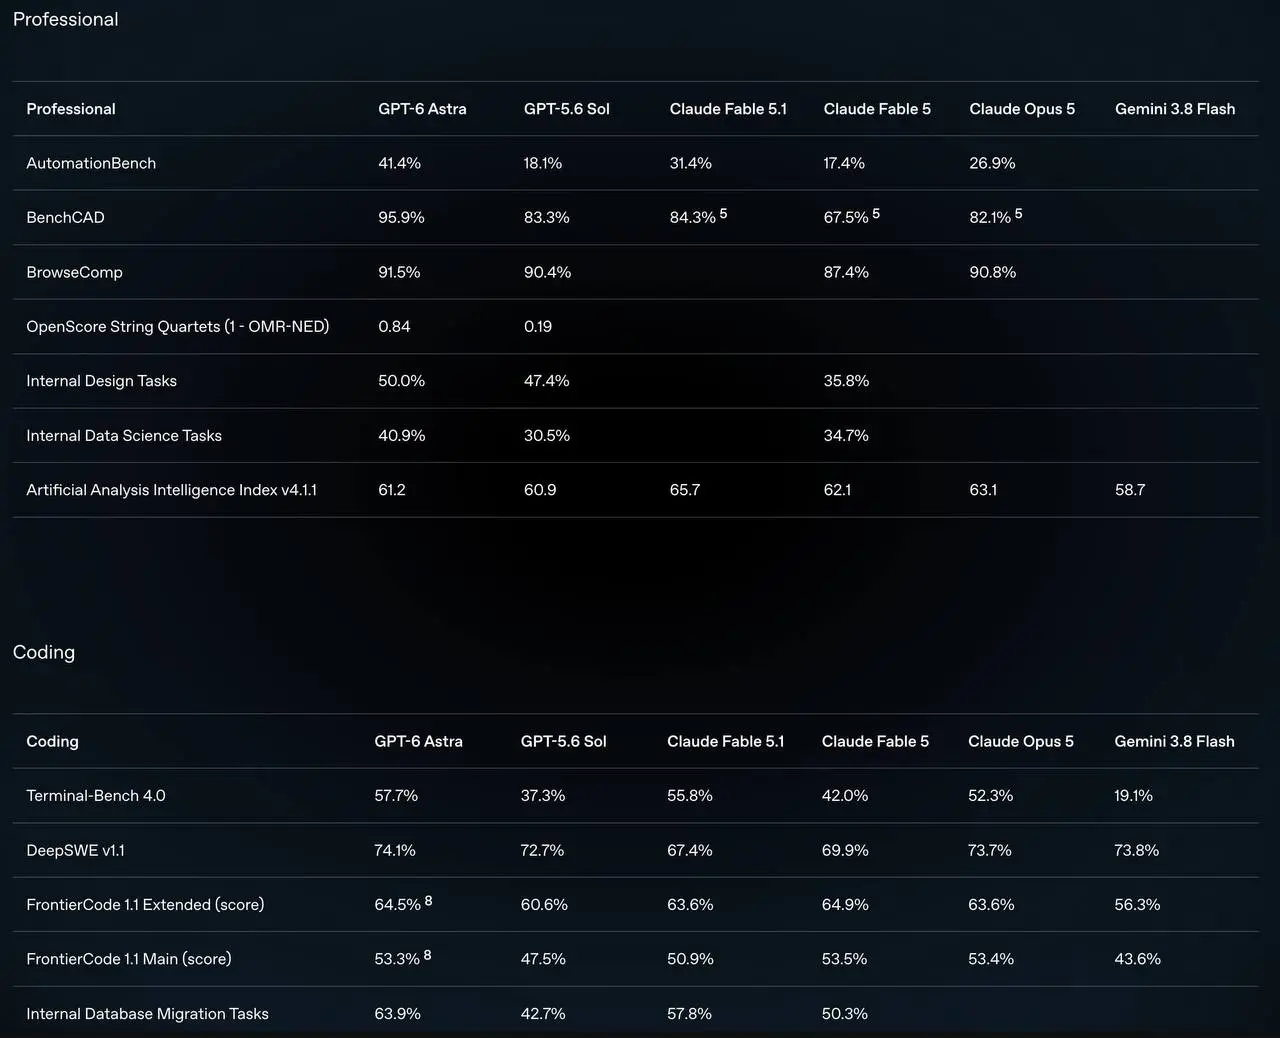Click the BrowseComp row label
Screen dimensions: 1280x1038
tap(74, 272)
